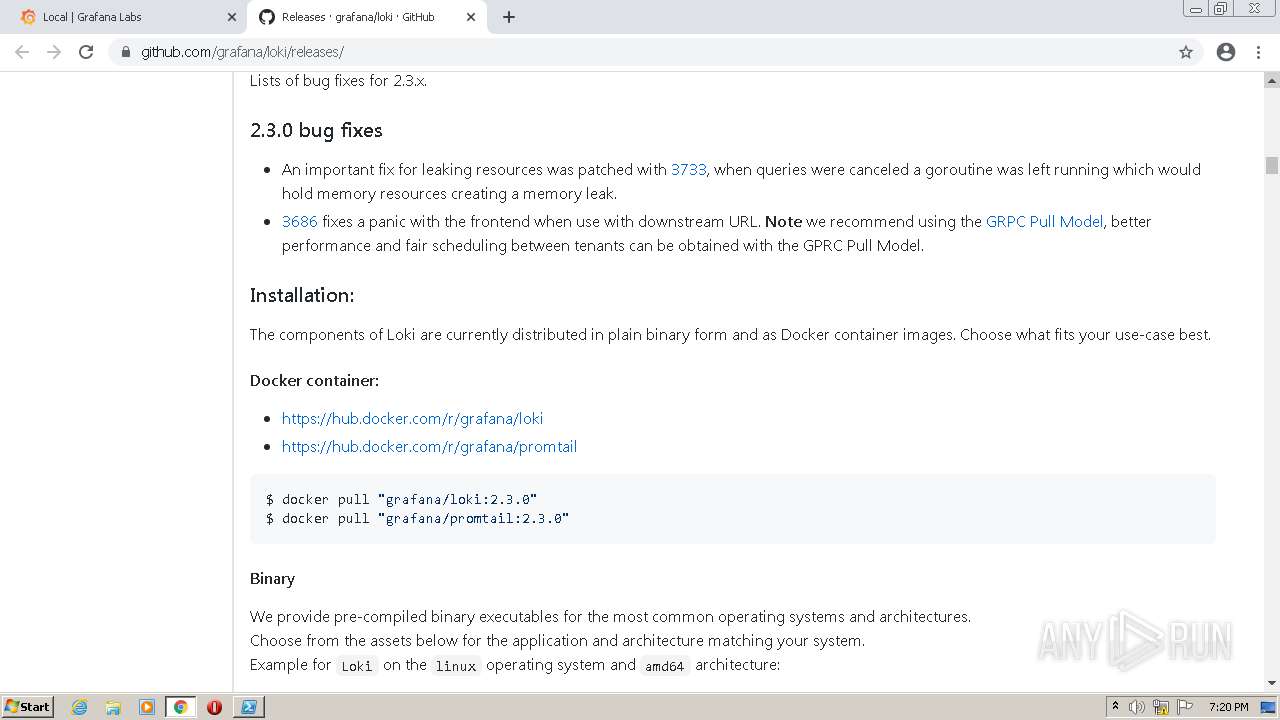Restore down the browser window
This screenshot has width=1280, height=720.
coord(1221,9)
